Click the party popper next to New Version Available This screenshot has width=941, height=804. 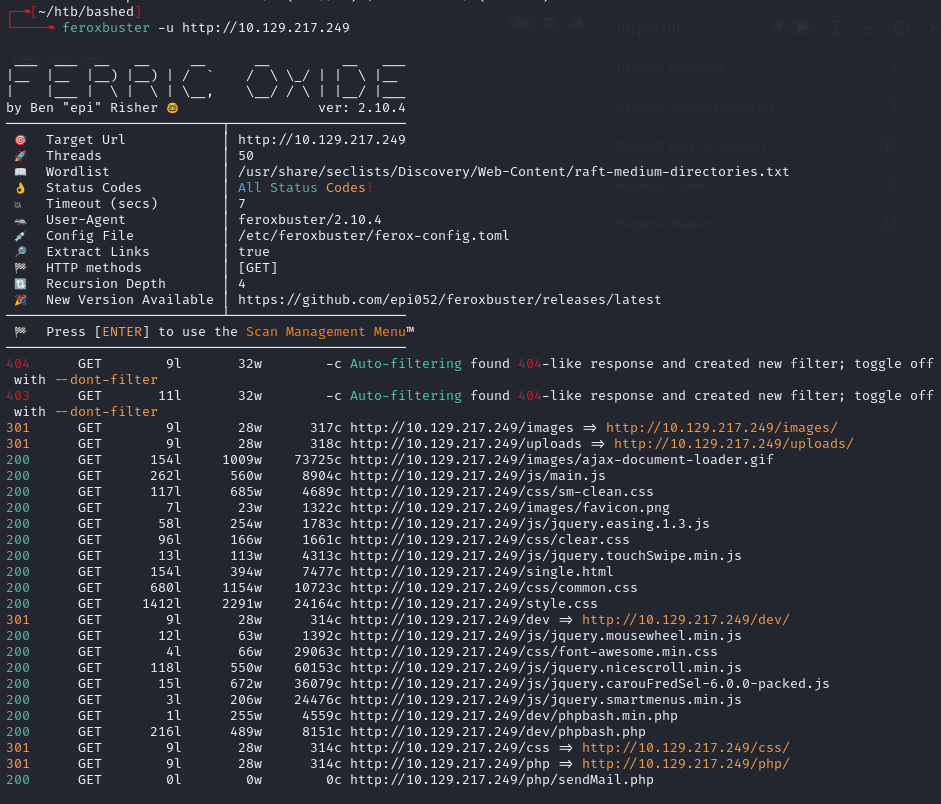click(21, 300)
